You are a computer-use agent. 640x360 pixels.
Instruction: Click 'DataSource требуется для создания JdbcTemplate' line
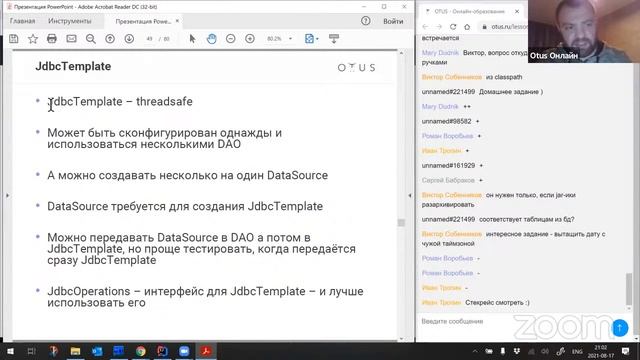[x=185, y=207]
